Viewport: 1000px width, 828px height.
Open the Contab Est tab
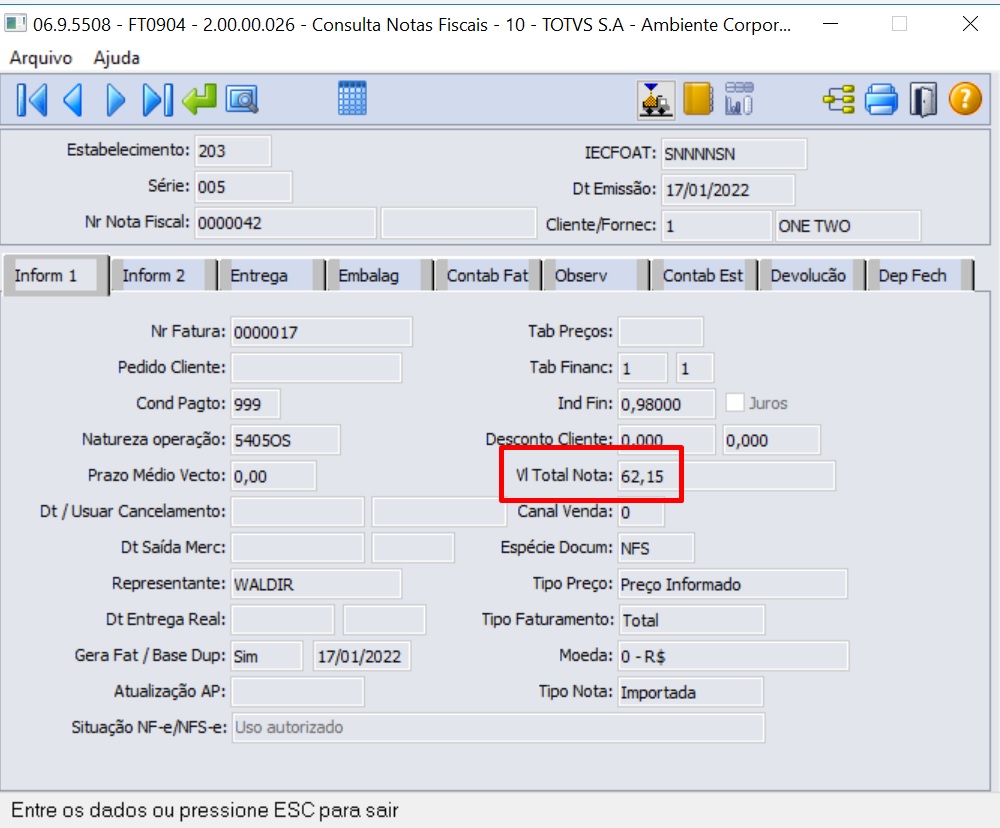click(x=703, y=276)
